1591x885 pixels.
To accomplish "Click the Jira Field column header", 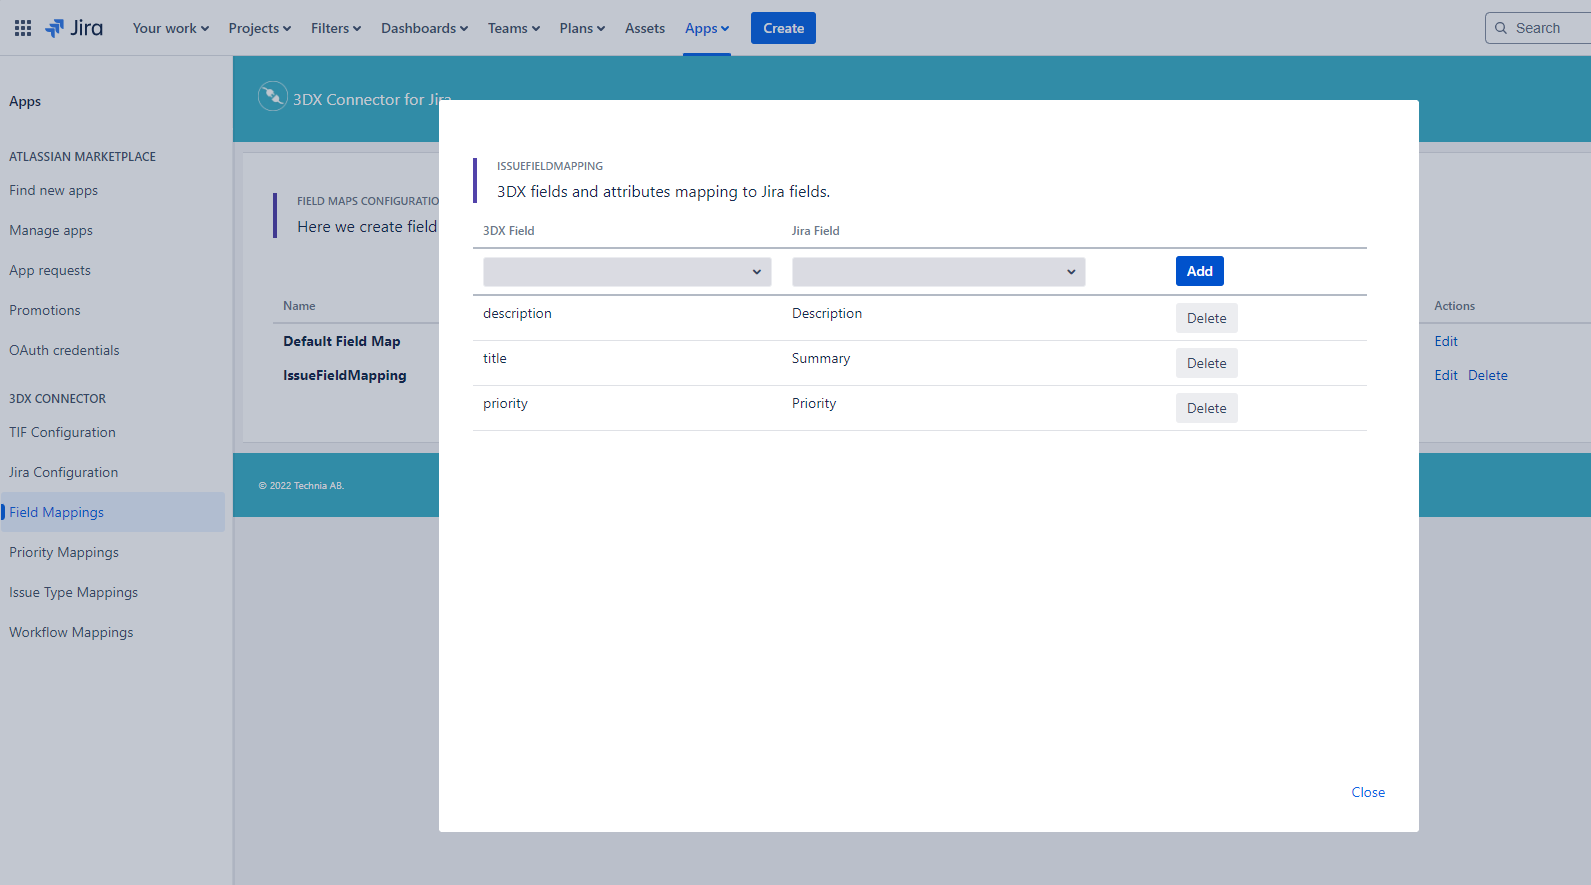I will click(816, 230).
